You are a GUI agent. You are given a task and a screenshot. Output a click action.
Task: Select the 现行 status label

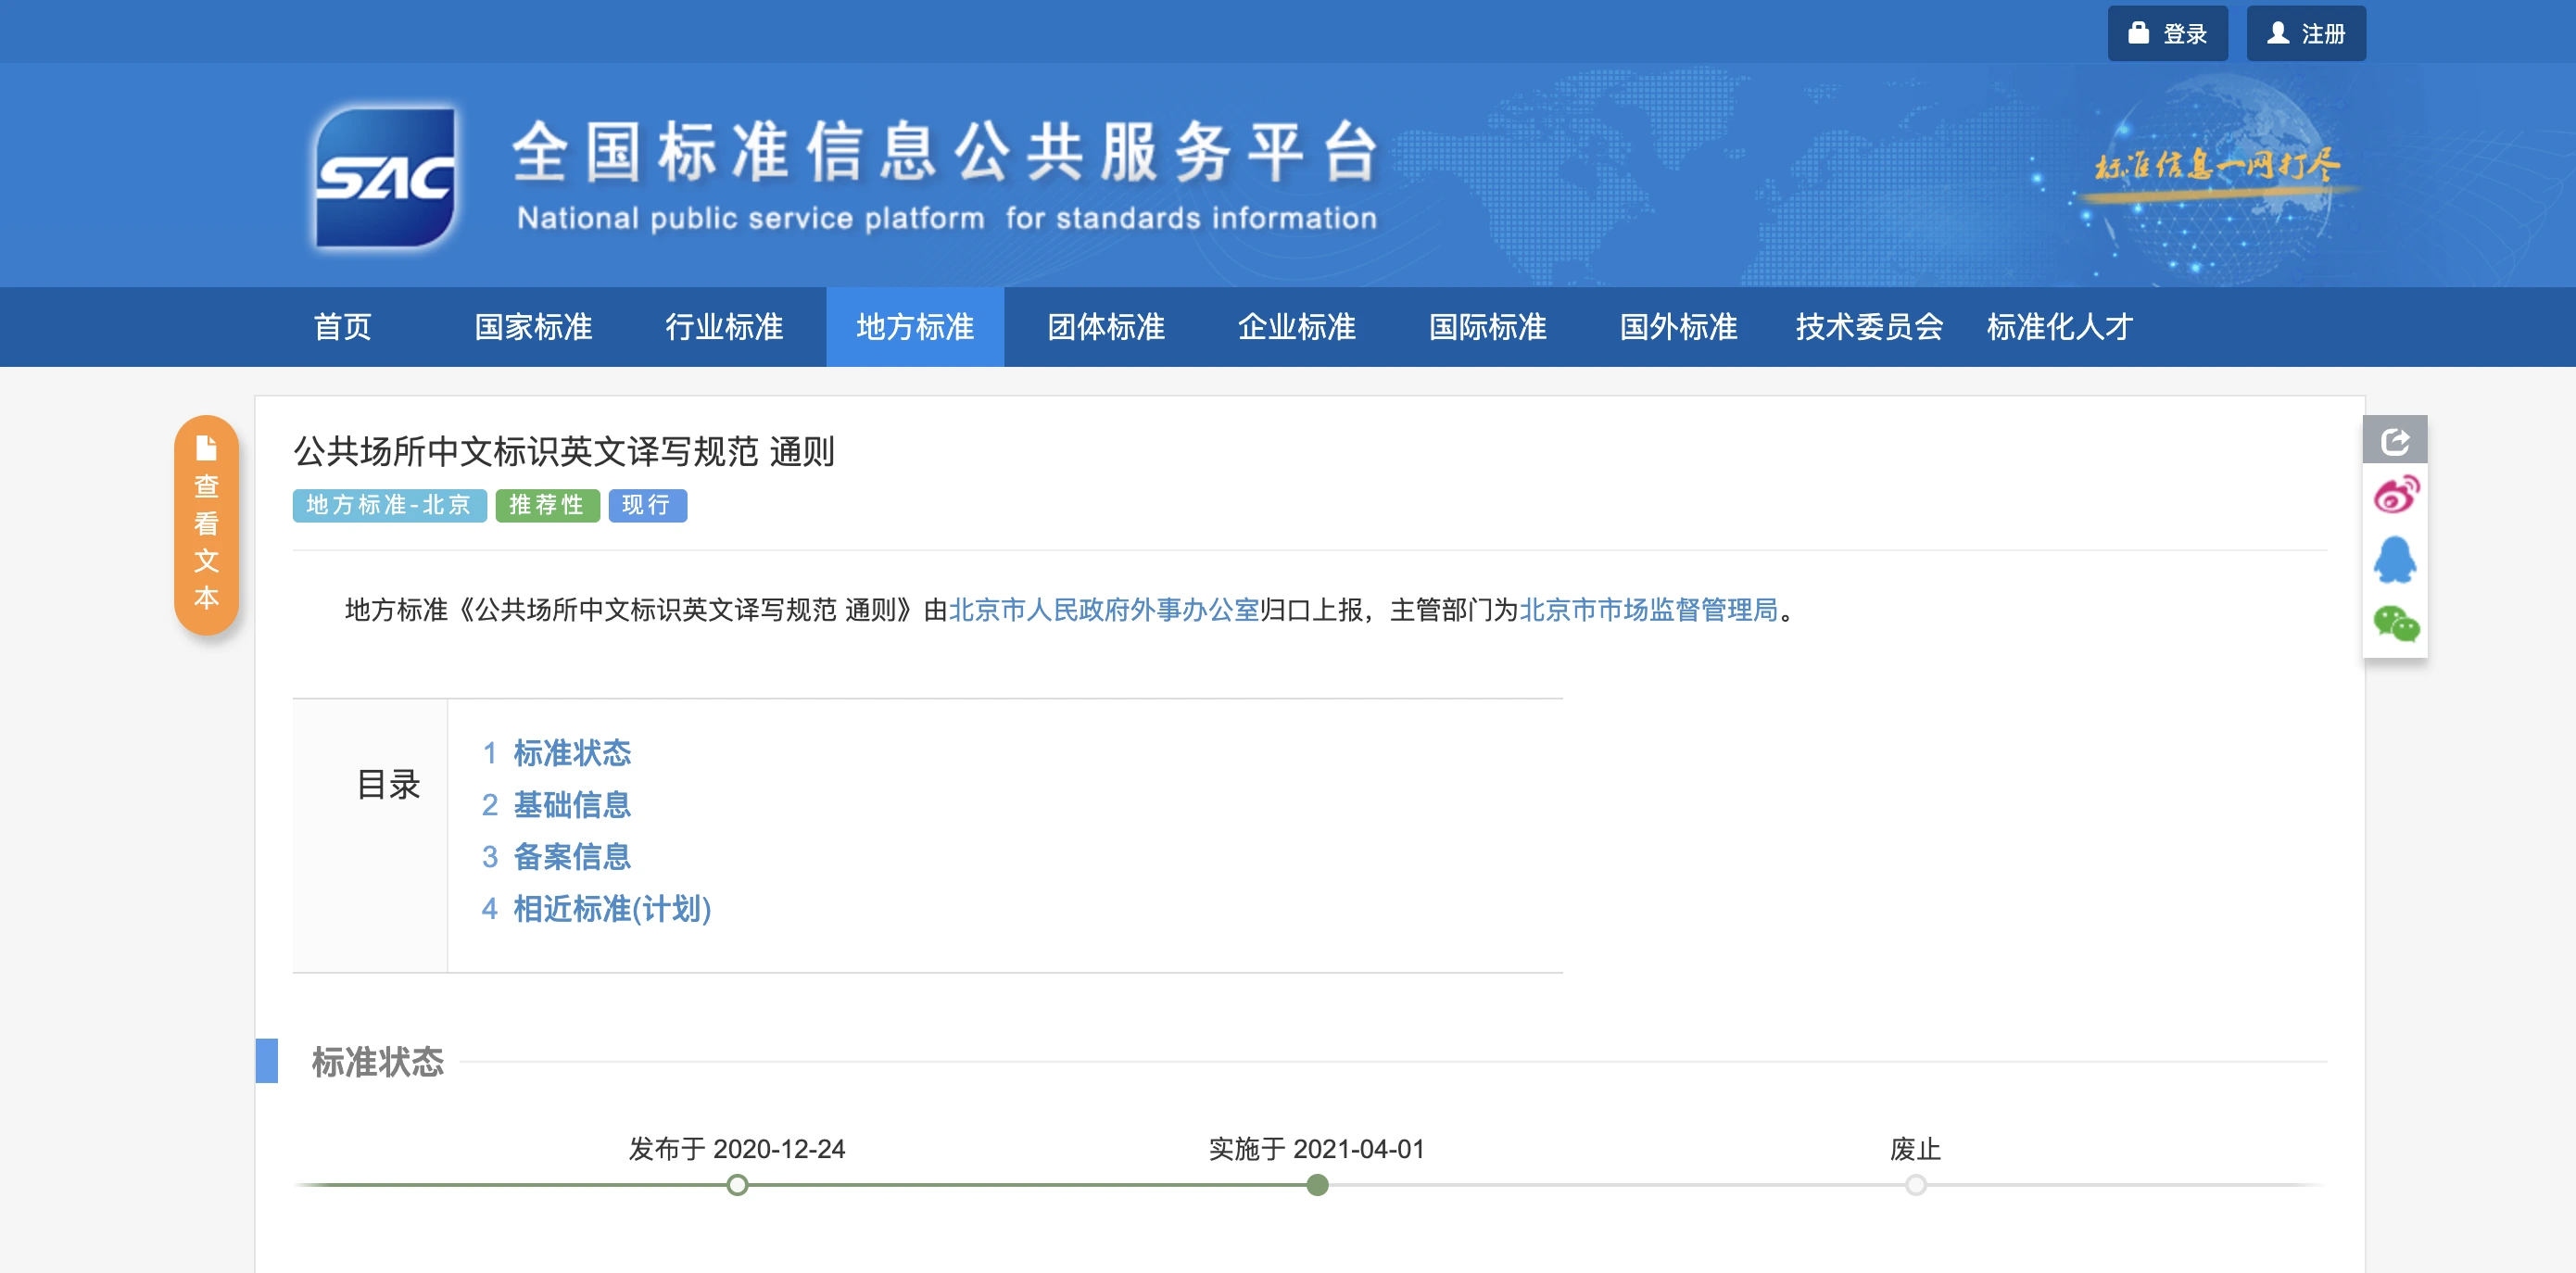pos(647,506)
